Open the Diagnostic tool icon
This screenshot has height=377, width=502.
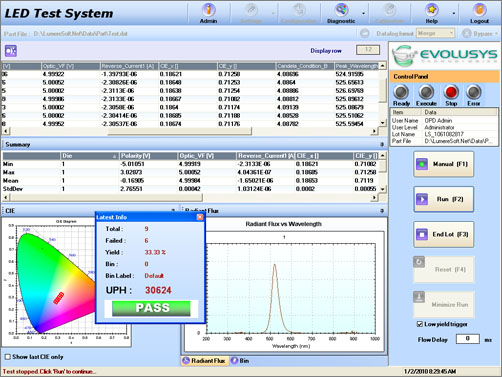(x=341, y=10)
